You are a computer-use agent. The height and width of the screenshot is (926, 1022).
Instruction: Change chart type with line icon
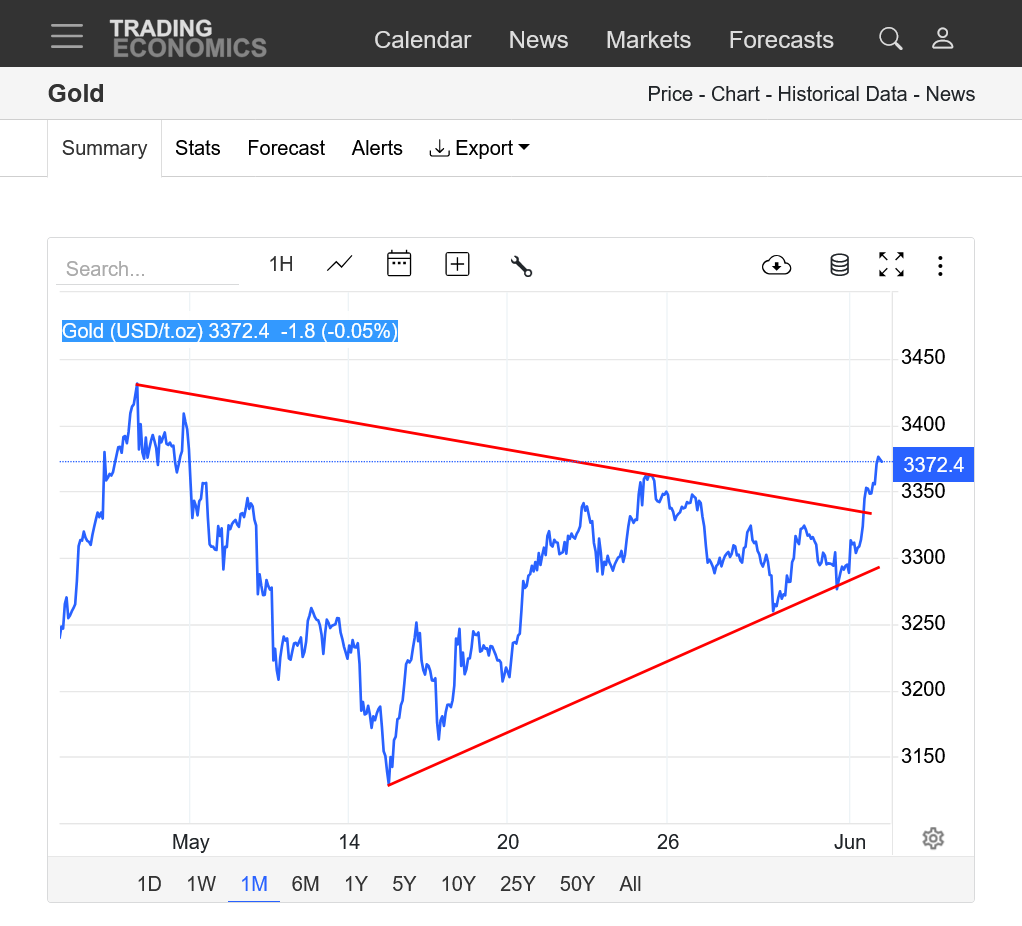340,264
